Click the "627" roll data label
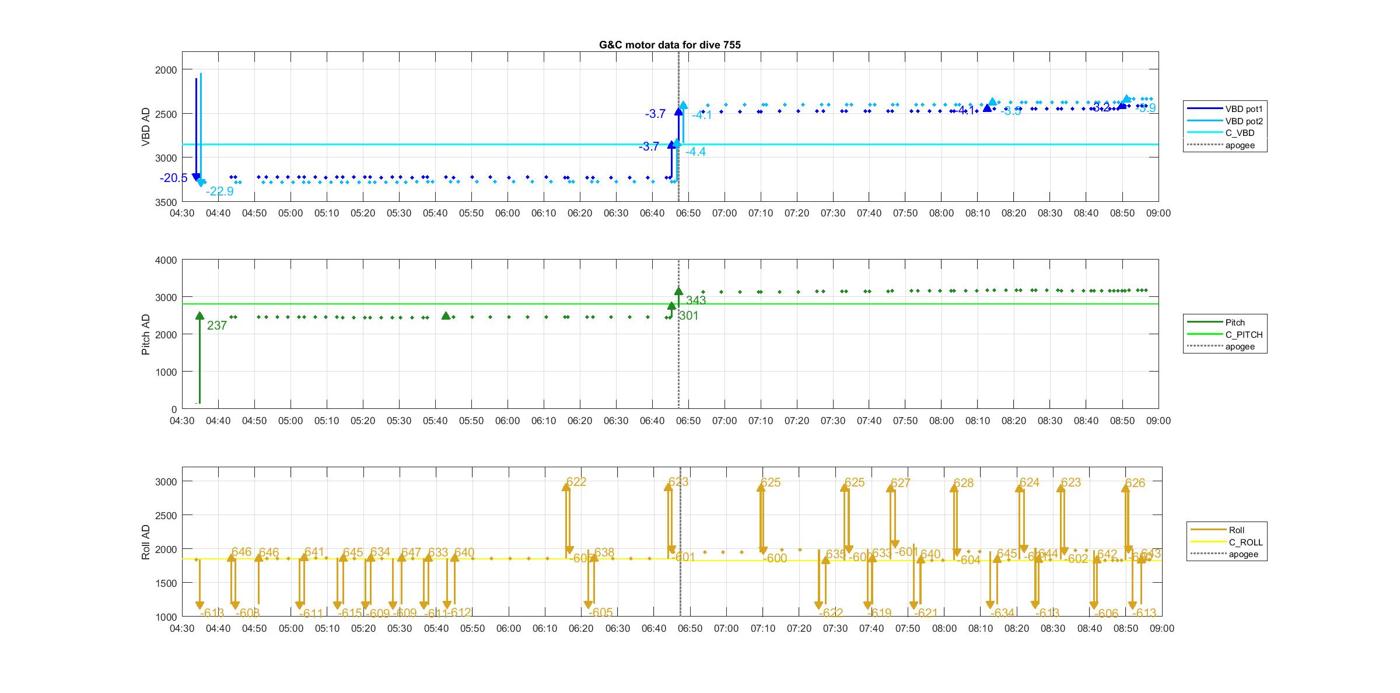 pos(901,483)
